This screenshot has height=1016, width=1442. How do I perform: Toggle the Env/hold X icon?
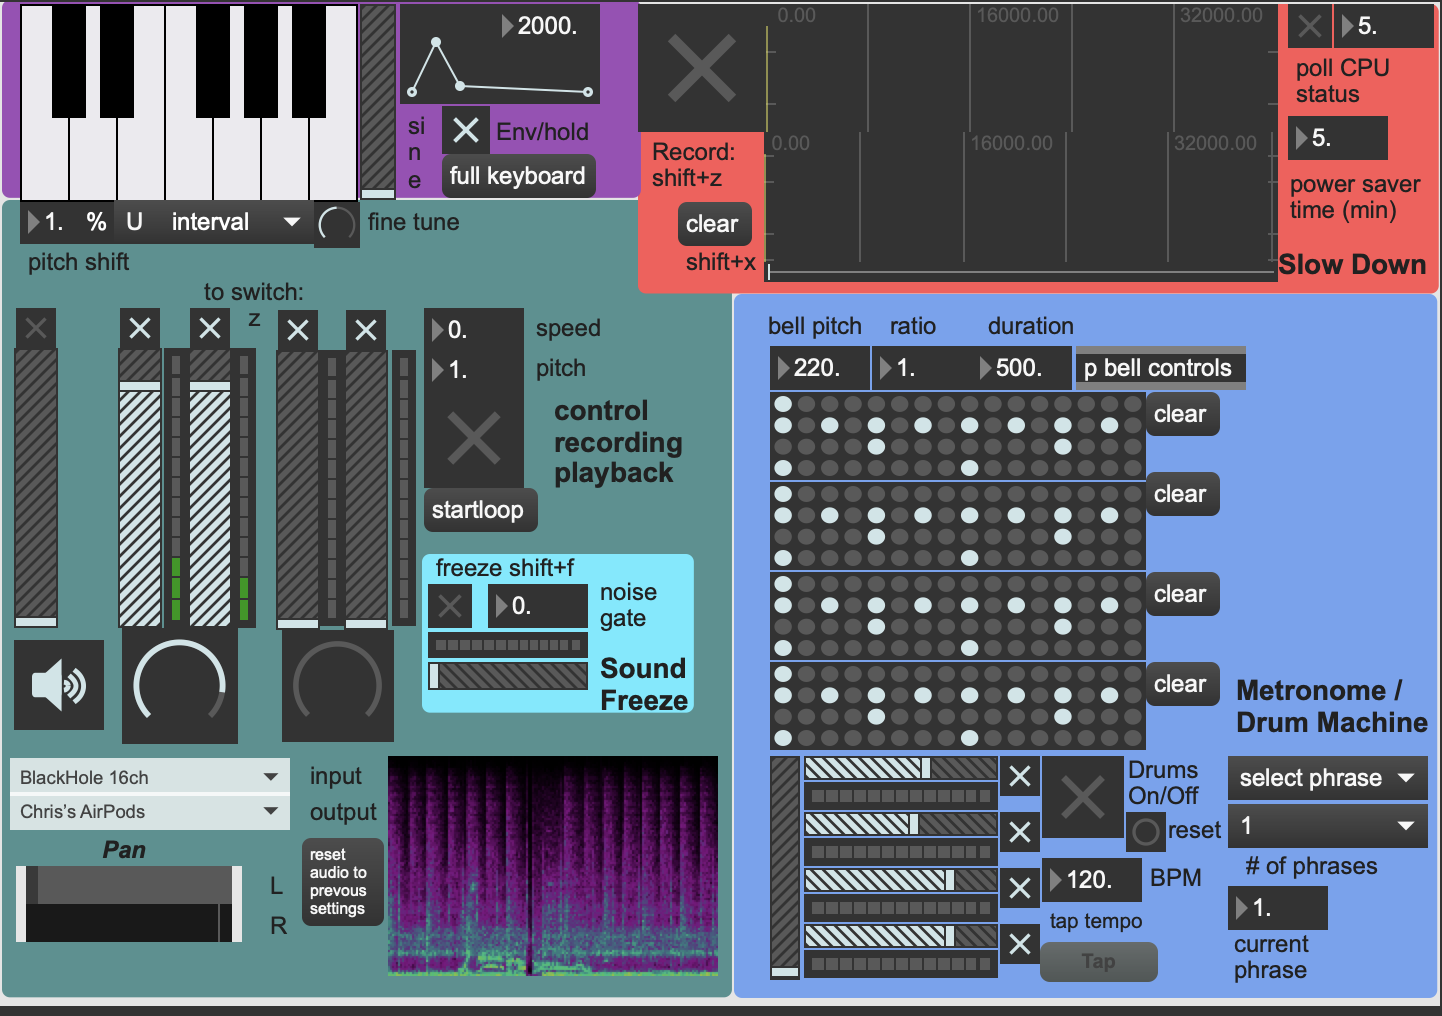point(464,130)
